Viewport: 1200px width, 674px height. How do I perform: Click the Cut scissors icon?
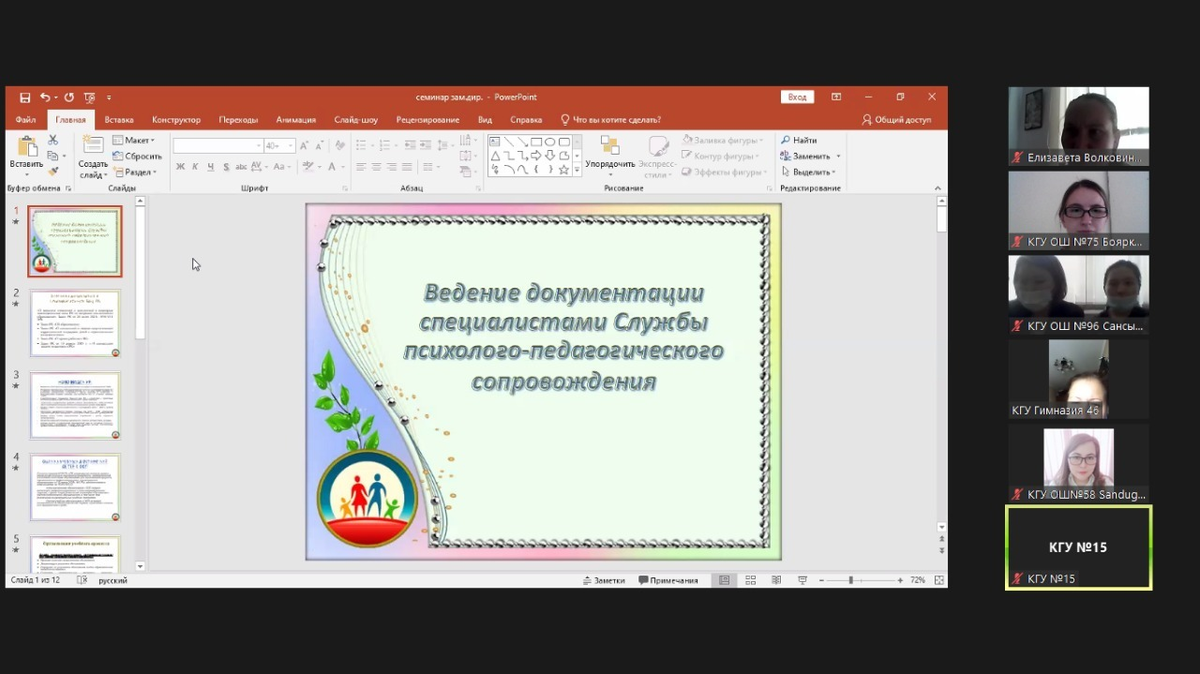click(x=53, y=141)
